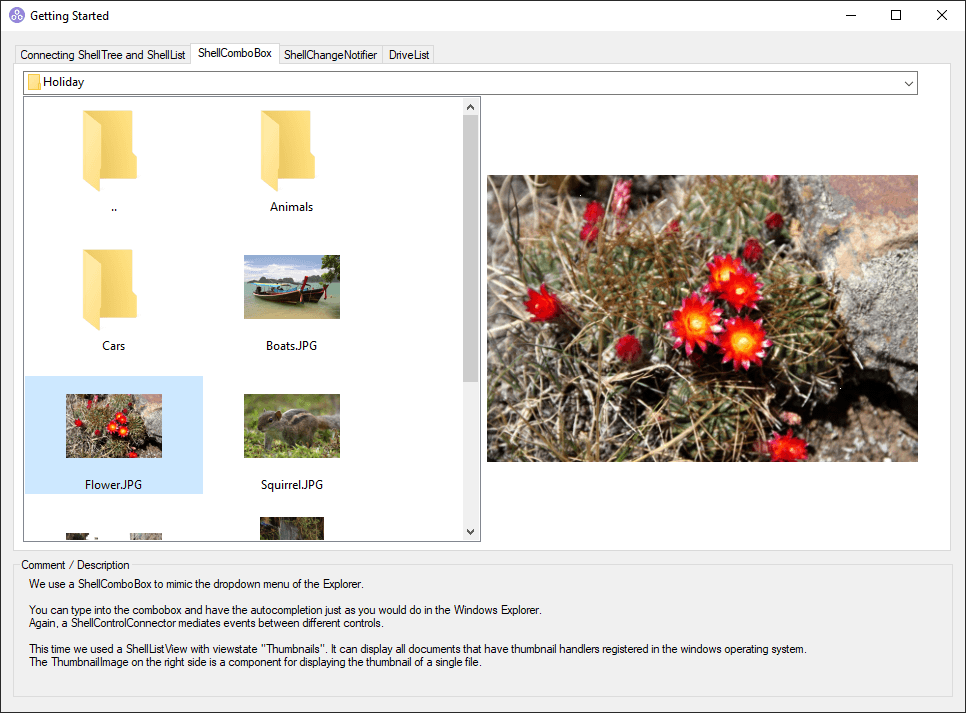Screen dimensions: 966x713
Task: Click the folder icon in Holiday combobox
Action: click(34, 83)
